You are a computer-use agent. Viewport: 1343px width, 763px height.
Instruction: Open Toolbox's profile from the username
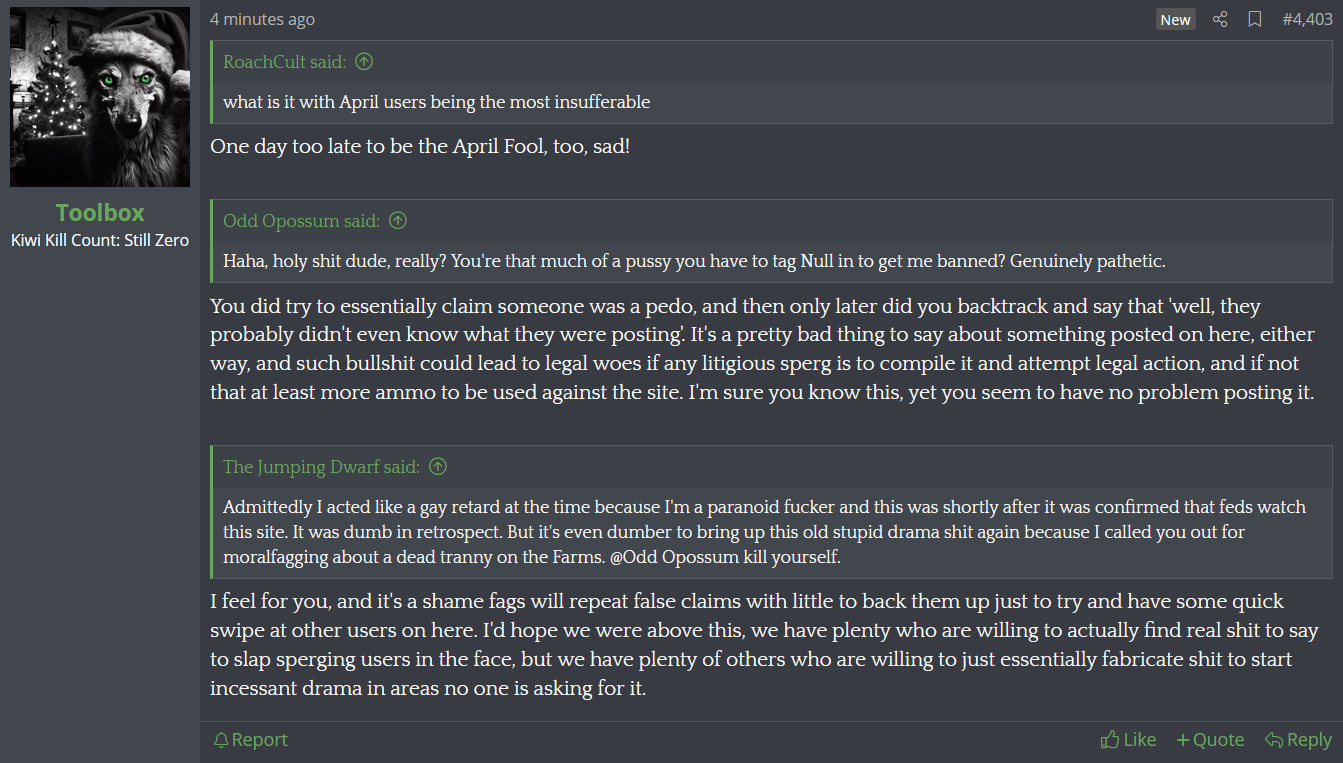pos(100,213)
